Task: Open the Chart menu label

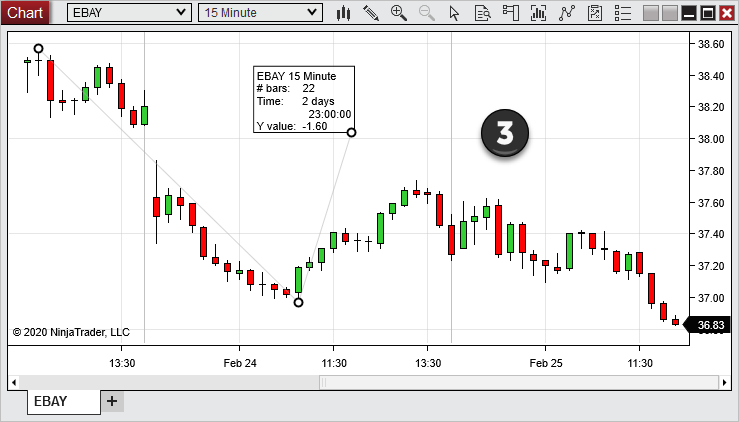Action: pos(25,13)
